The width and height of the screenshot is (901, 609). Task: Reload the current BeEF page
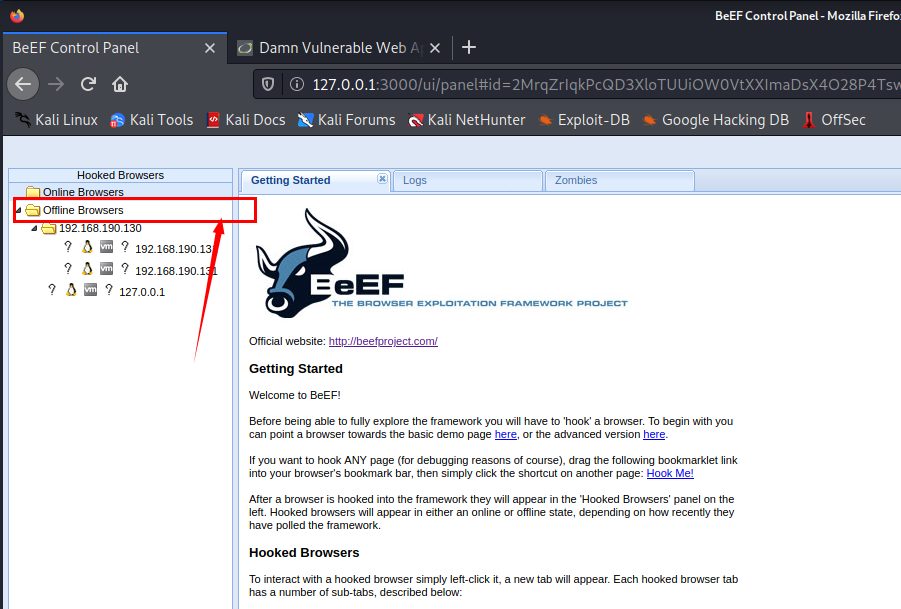pyautogui.click(x=88, y=84)
